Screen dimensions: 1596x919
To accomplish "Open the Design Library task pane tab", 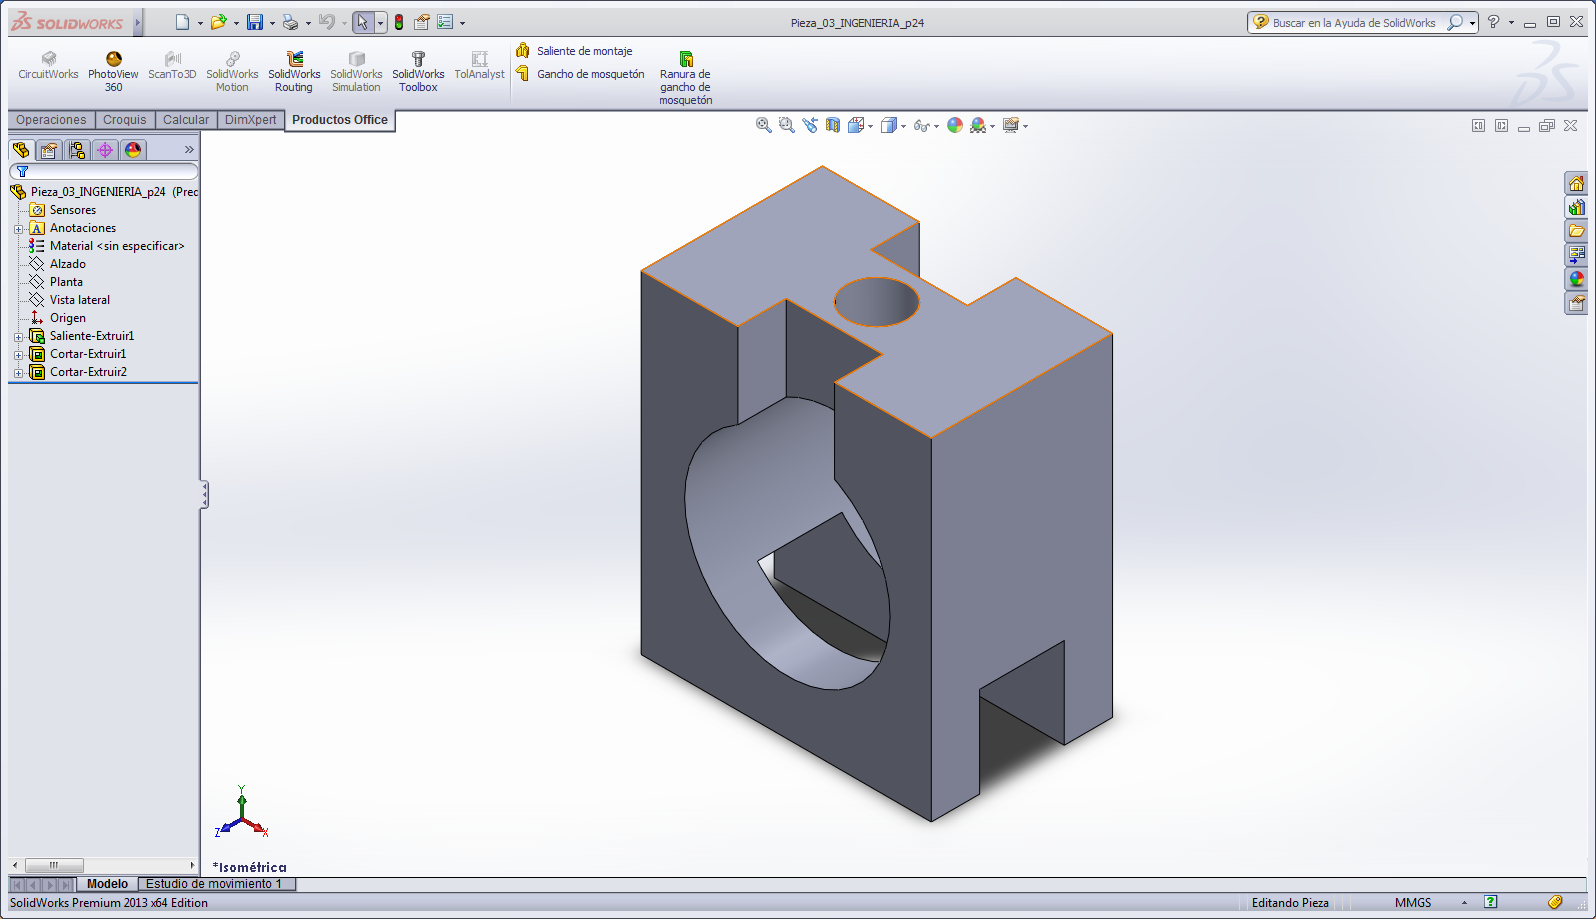I will pos(1577,207).
